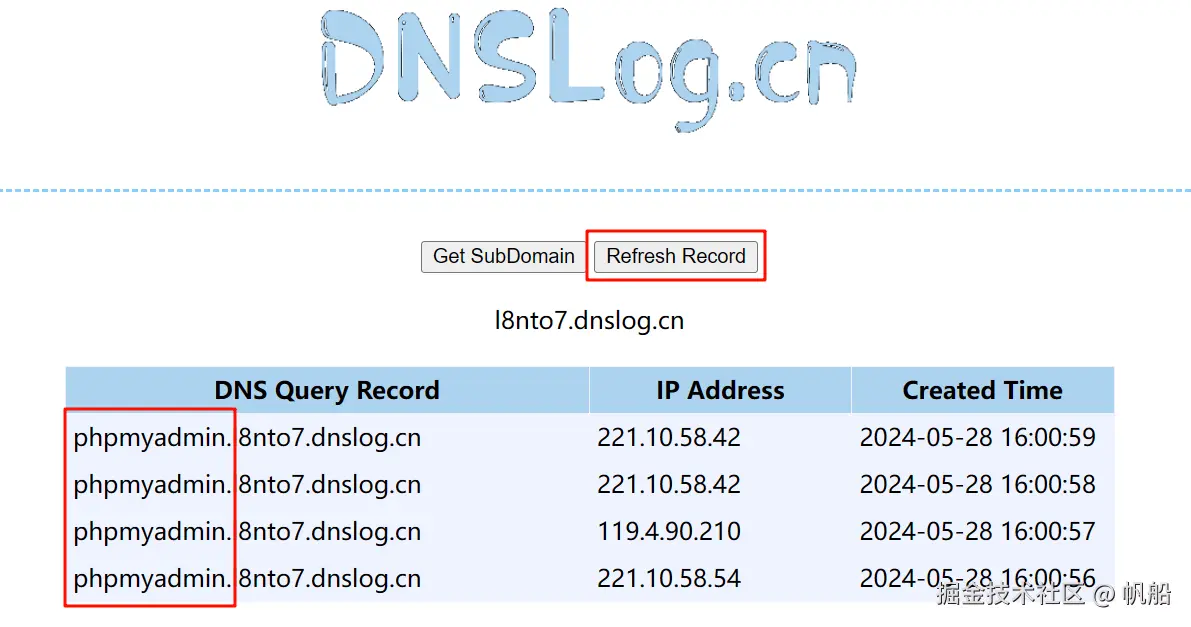1191x627 pixels.
Task: Click IP 221.10.58.42 in the 16:00:59 row
Action: click(669, 437)
